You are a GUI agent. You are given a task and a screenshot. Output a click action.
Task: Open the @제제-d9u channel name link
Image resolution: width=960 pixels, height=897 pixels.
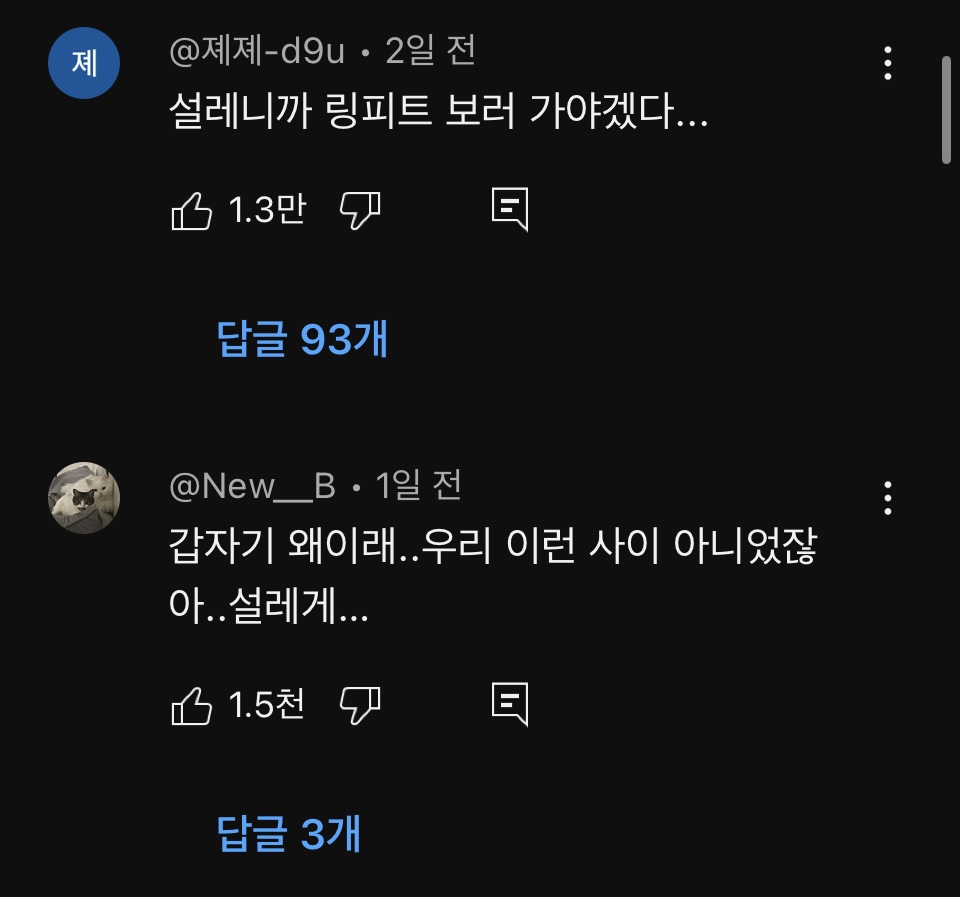point(257,51)
